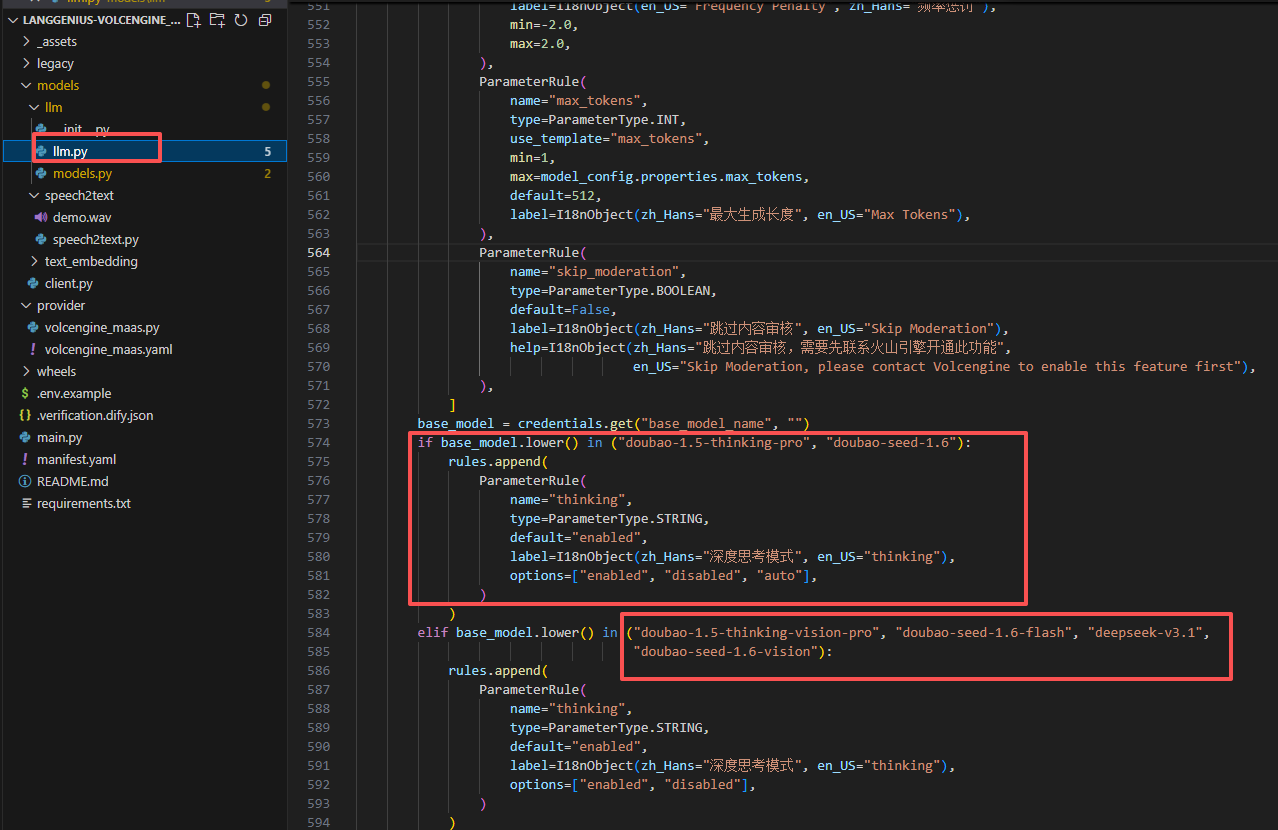
Task: Click the Python icon beside volcengine_maas.py
Action: [x=33, y=327]
